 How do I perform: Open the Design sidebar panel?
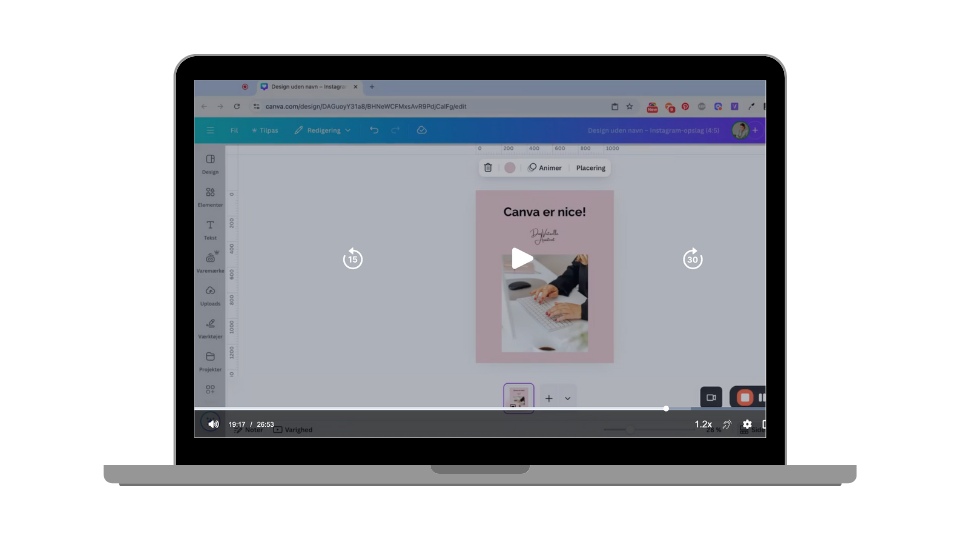point(210,164)
